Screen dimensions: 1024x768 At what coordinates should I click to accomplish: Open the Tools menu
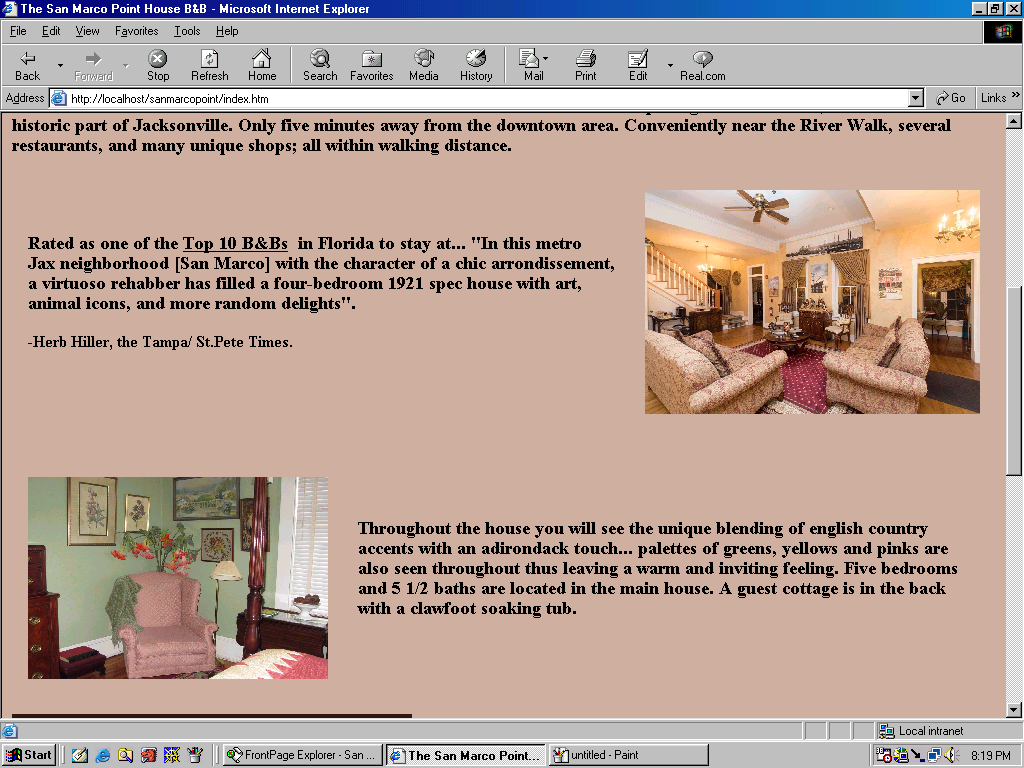click(187, 31)
